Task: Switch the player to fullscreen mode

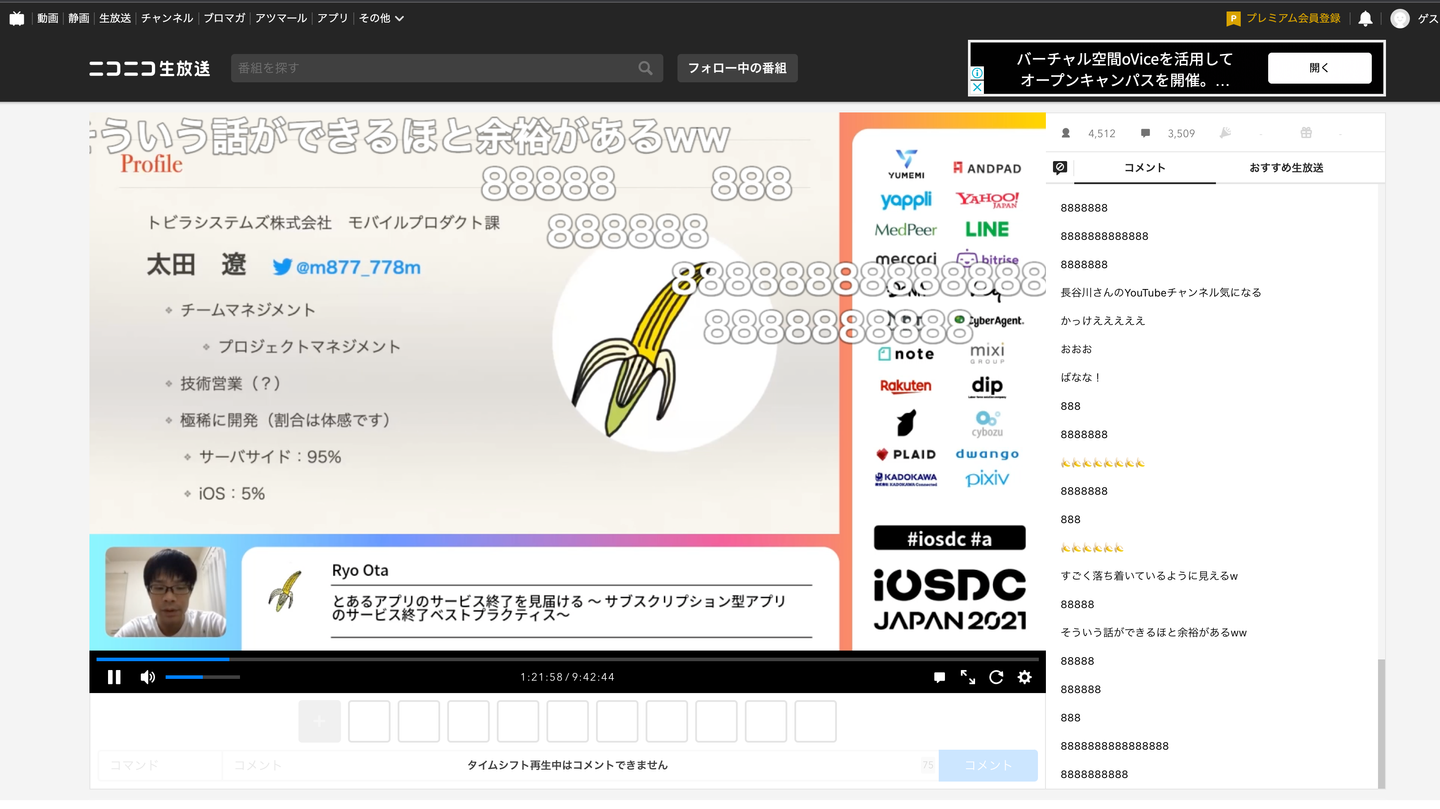Action: (x=968, y=677)
